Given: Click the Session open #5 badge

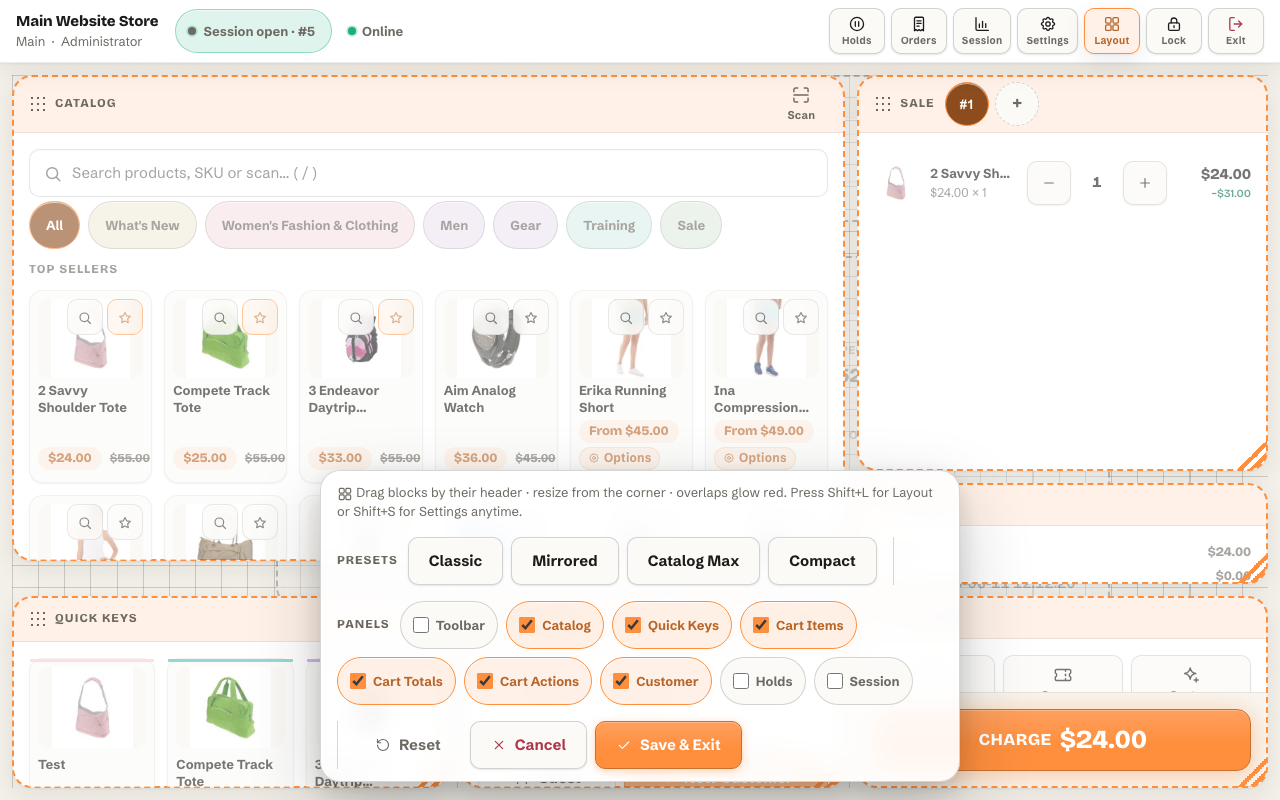Looking at the screenshot, I should [x=253, y=31].
